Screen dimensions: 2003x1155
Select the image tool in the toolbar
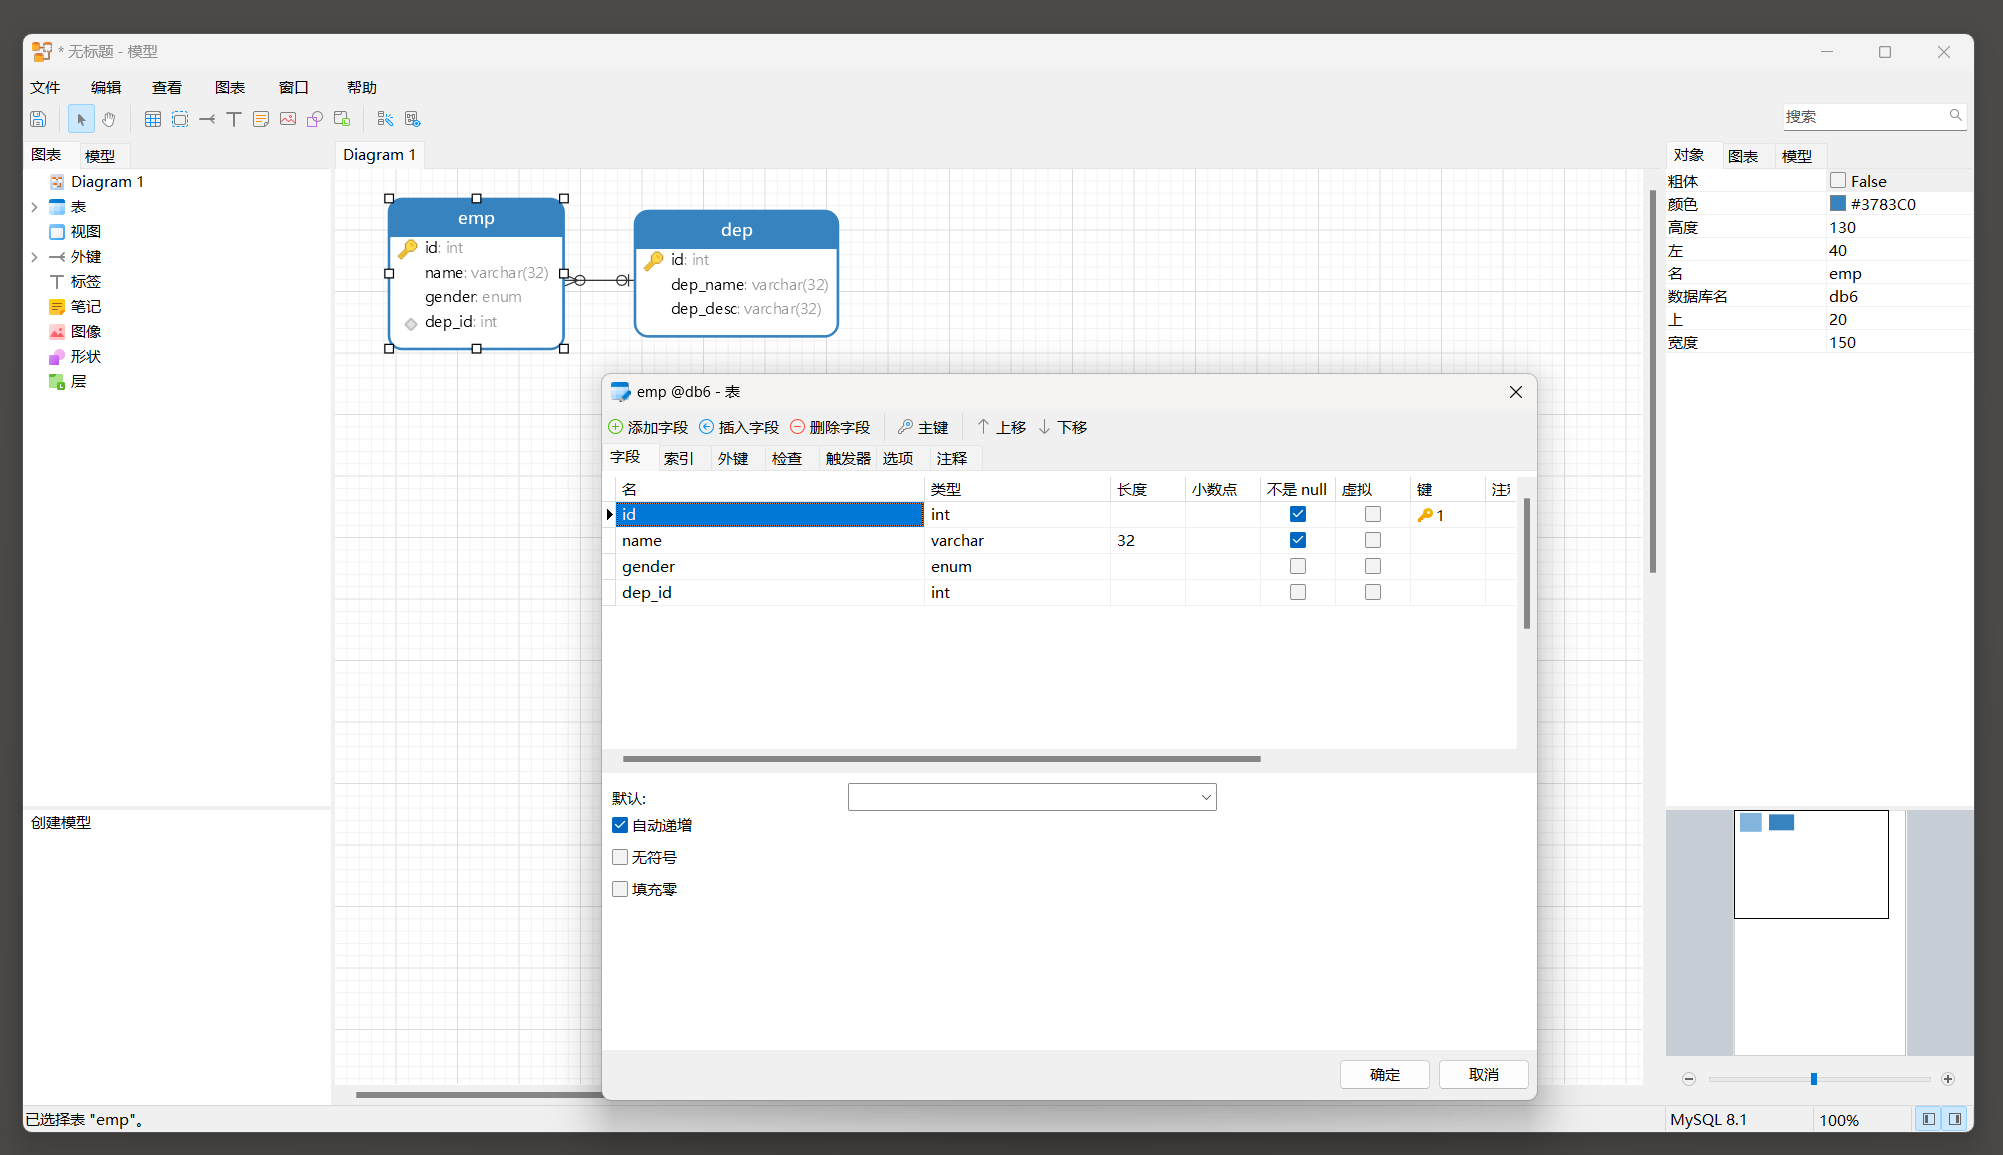288,119
